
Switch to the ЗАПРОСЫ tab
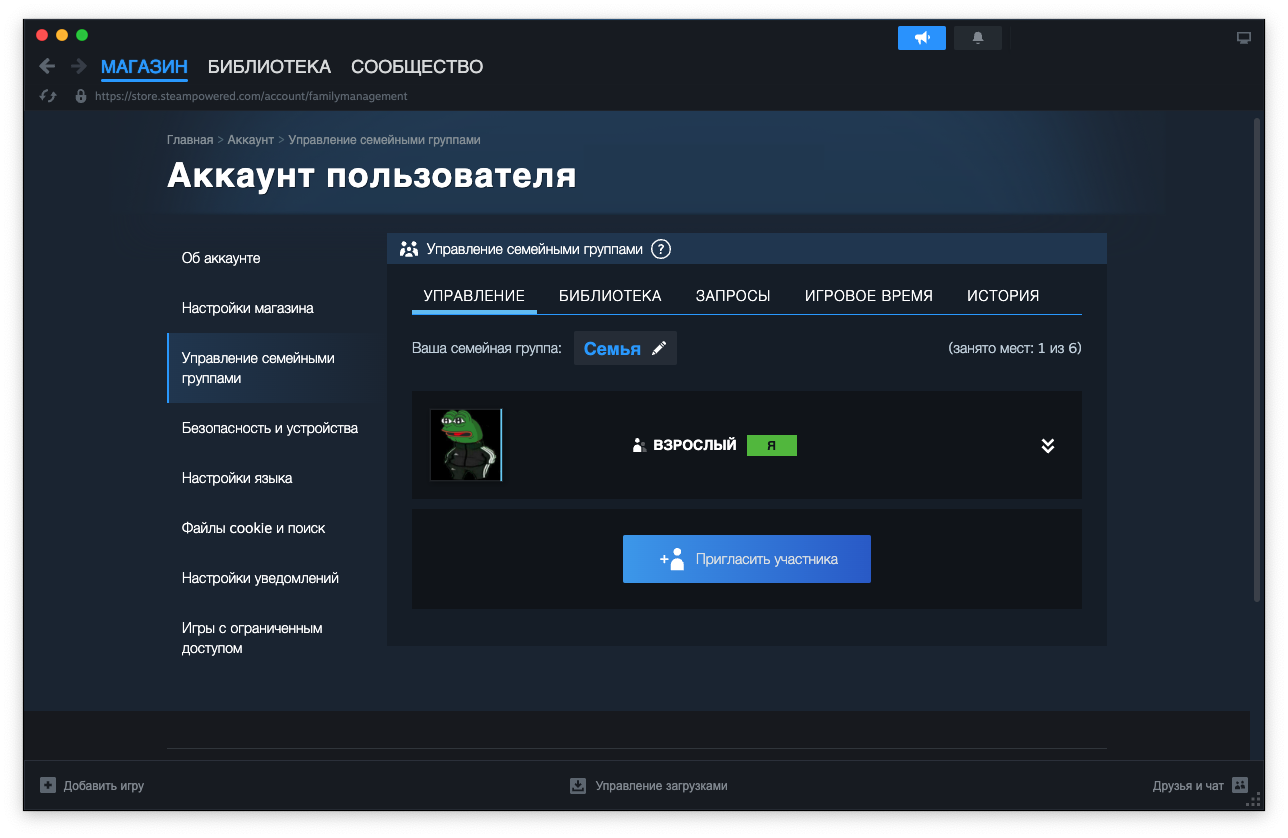(x=733, y=296)
